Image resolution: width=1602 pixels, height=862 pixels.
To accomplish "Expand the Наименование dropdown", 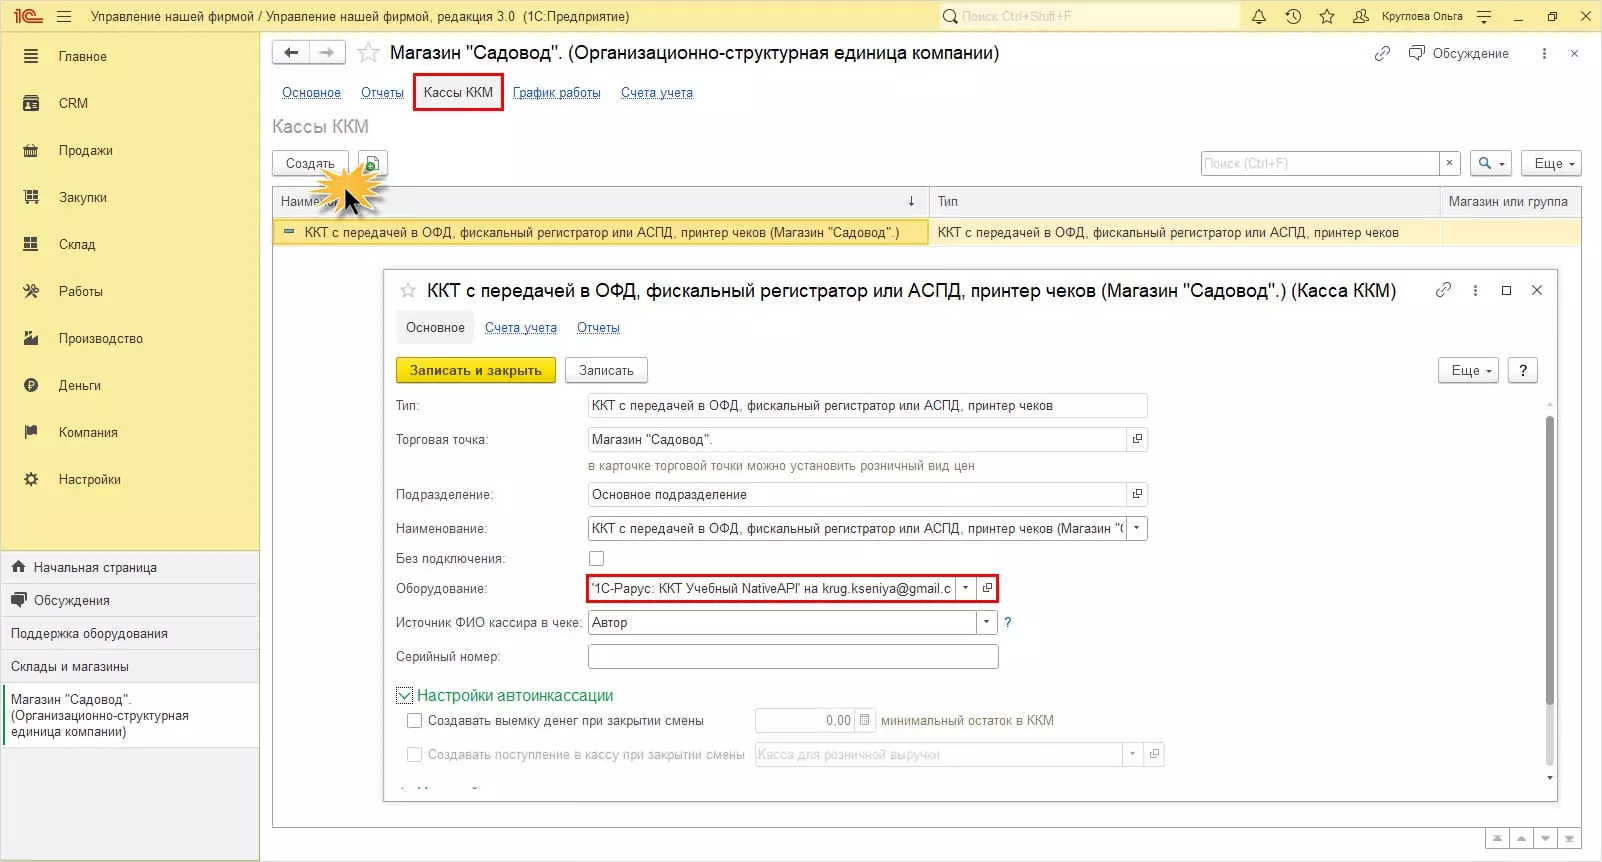I will tap(1137, 529).
